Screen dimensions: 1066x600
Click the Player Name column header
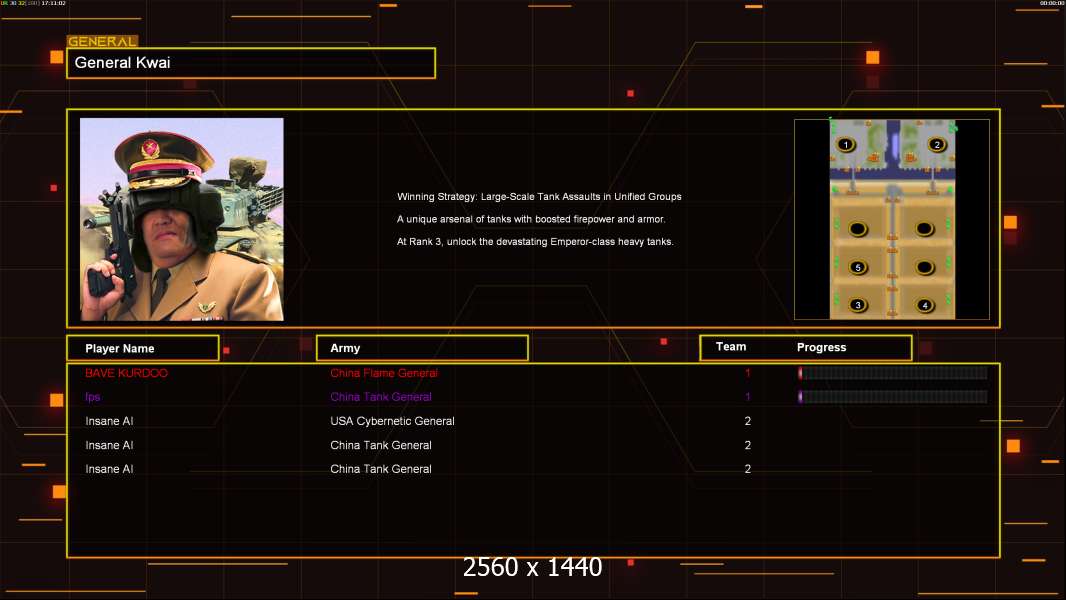[143, 348]
